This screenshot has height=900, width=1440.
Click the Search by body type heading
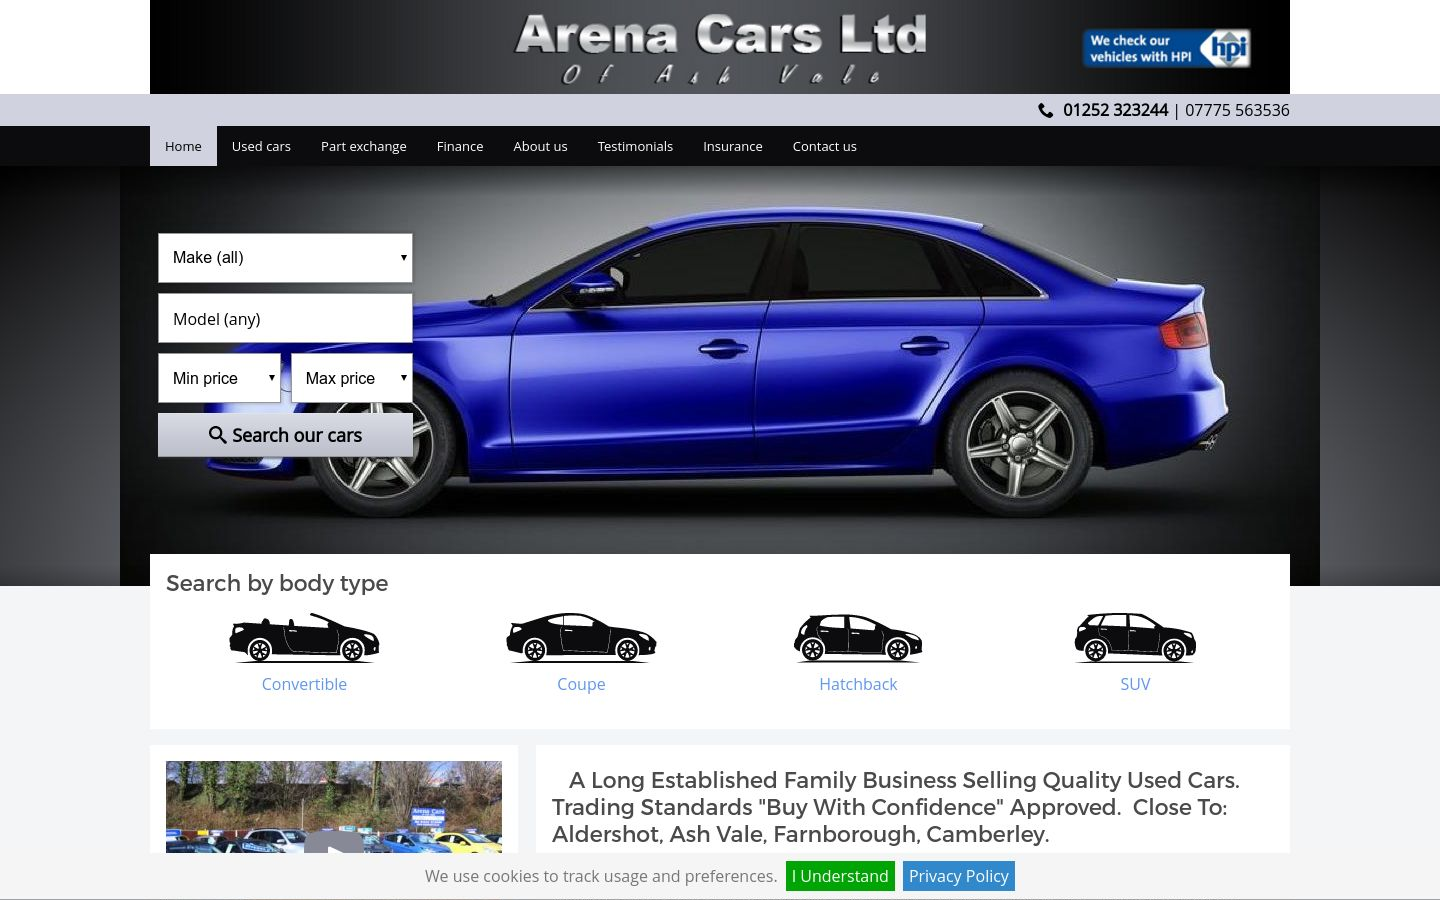[277, 583]
